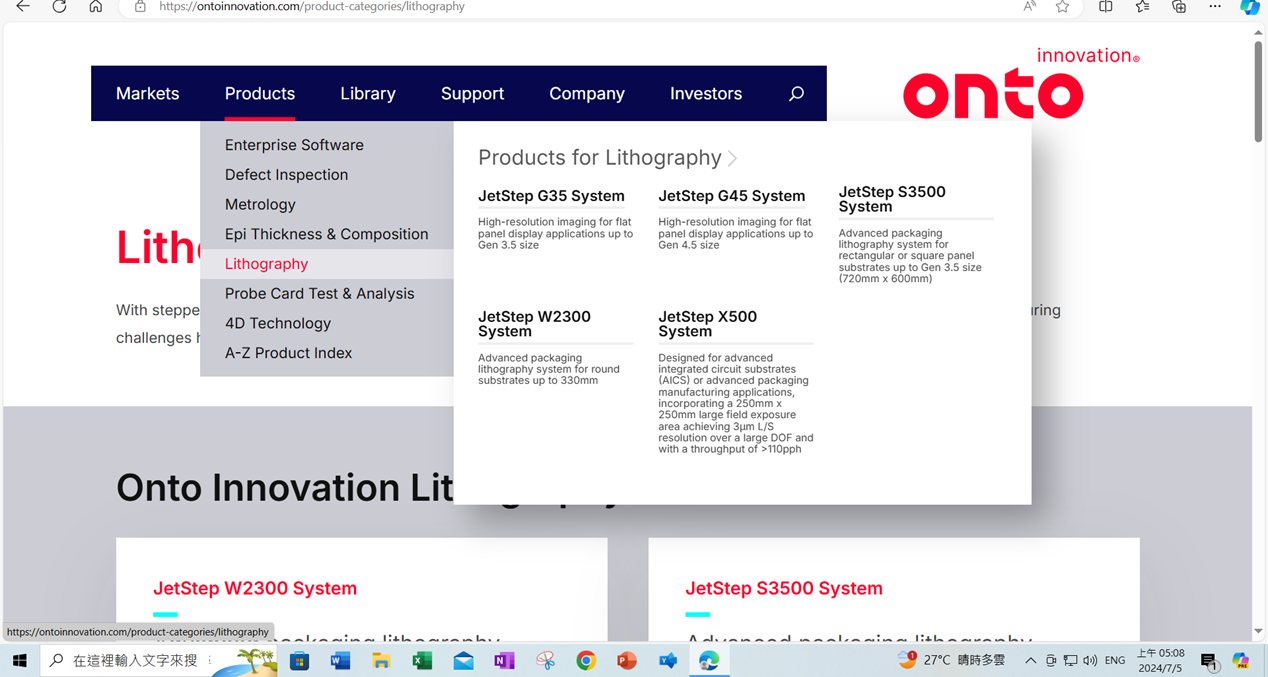Launch PowerPoint from the taskbar

coord(627,661)
